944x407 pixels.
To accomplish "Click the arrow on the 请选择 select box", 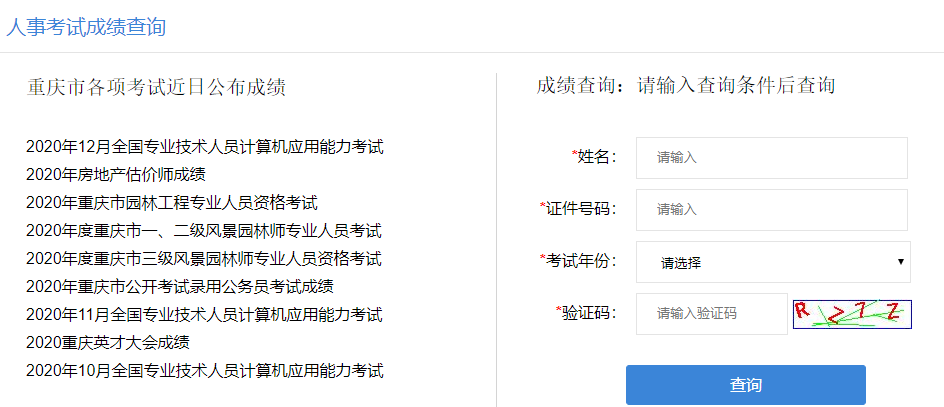I will click(901, 263).
